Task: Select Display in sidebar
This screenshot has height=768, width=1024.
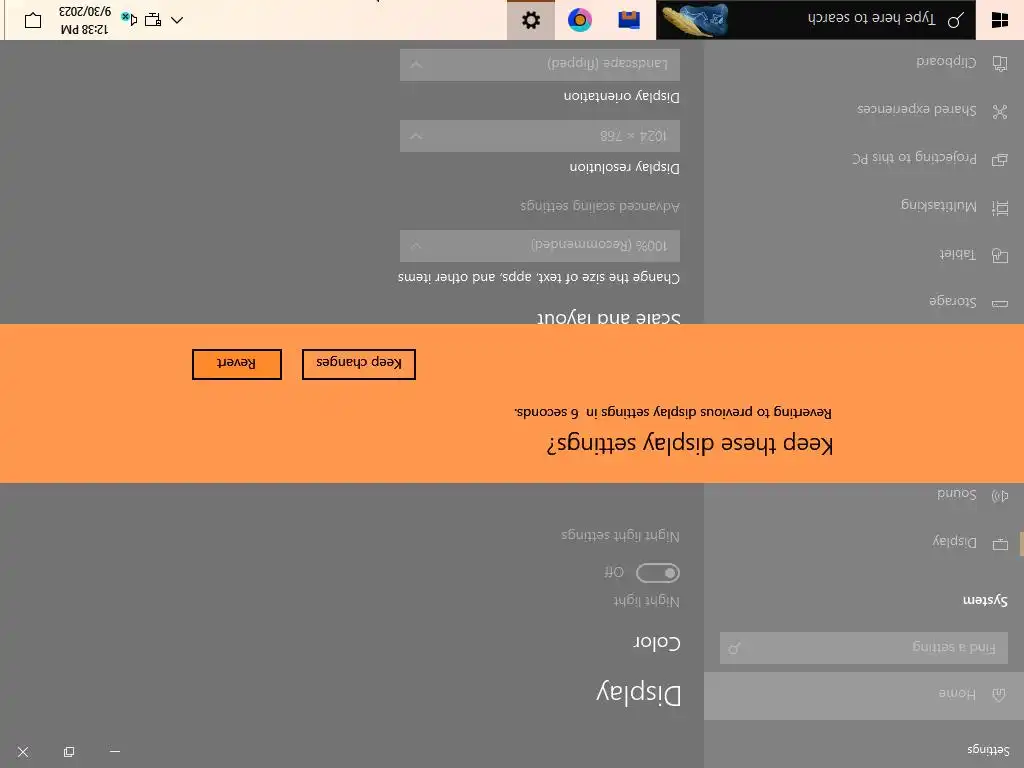Action: 863,543
